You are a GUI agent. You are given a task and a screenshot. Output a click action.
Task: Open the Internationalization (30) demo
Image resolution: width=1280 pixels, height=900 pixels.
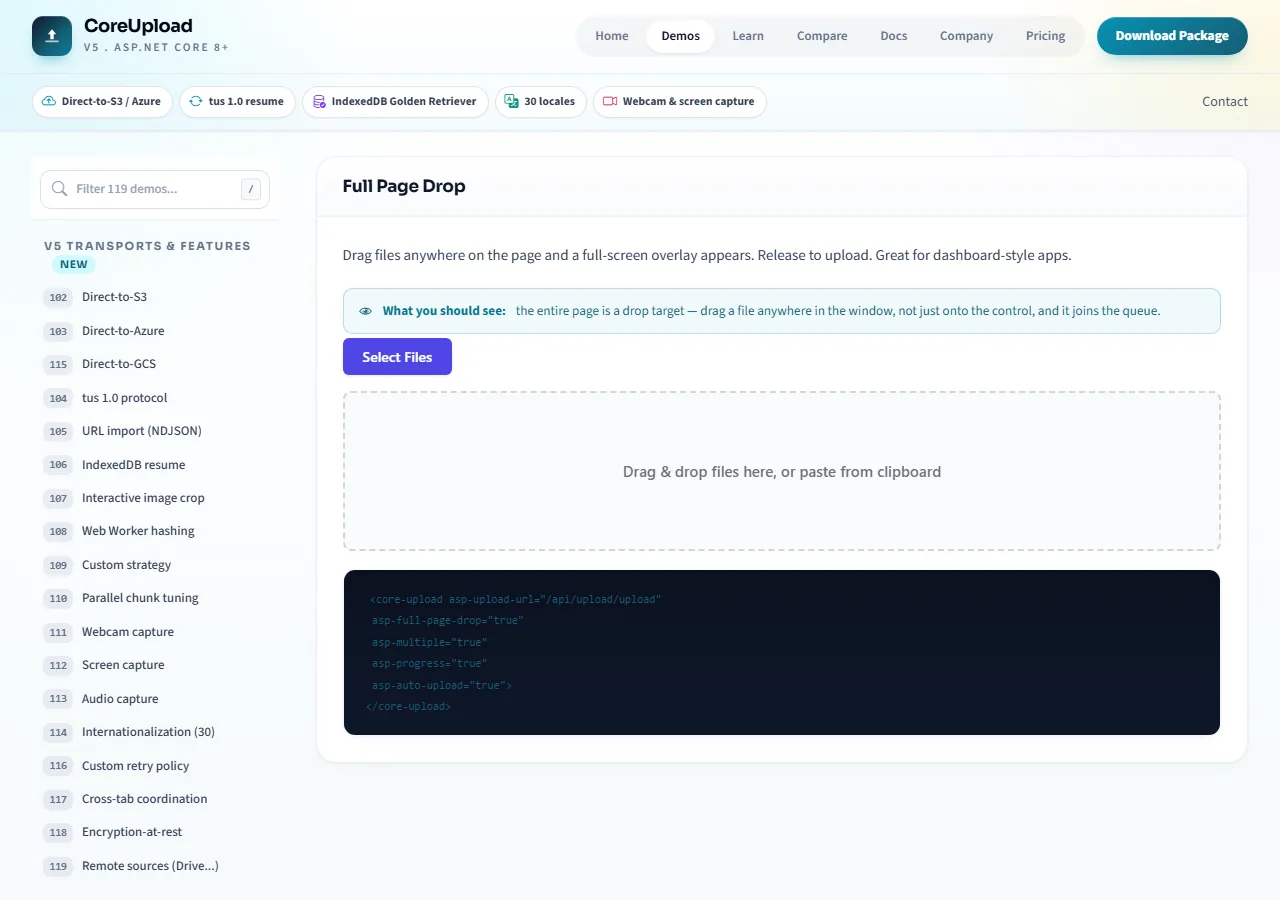(x=155, y=732)
